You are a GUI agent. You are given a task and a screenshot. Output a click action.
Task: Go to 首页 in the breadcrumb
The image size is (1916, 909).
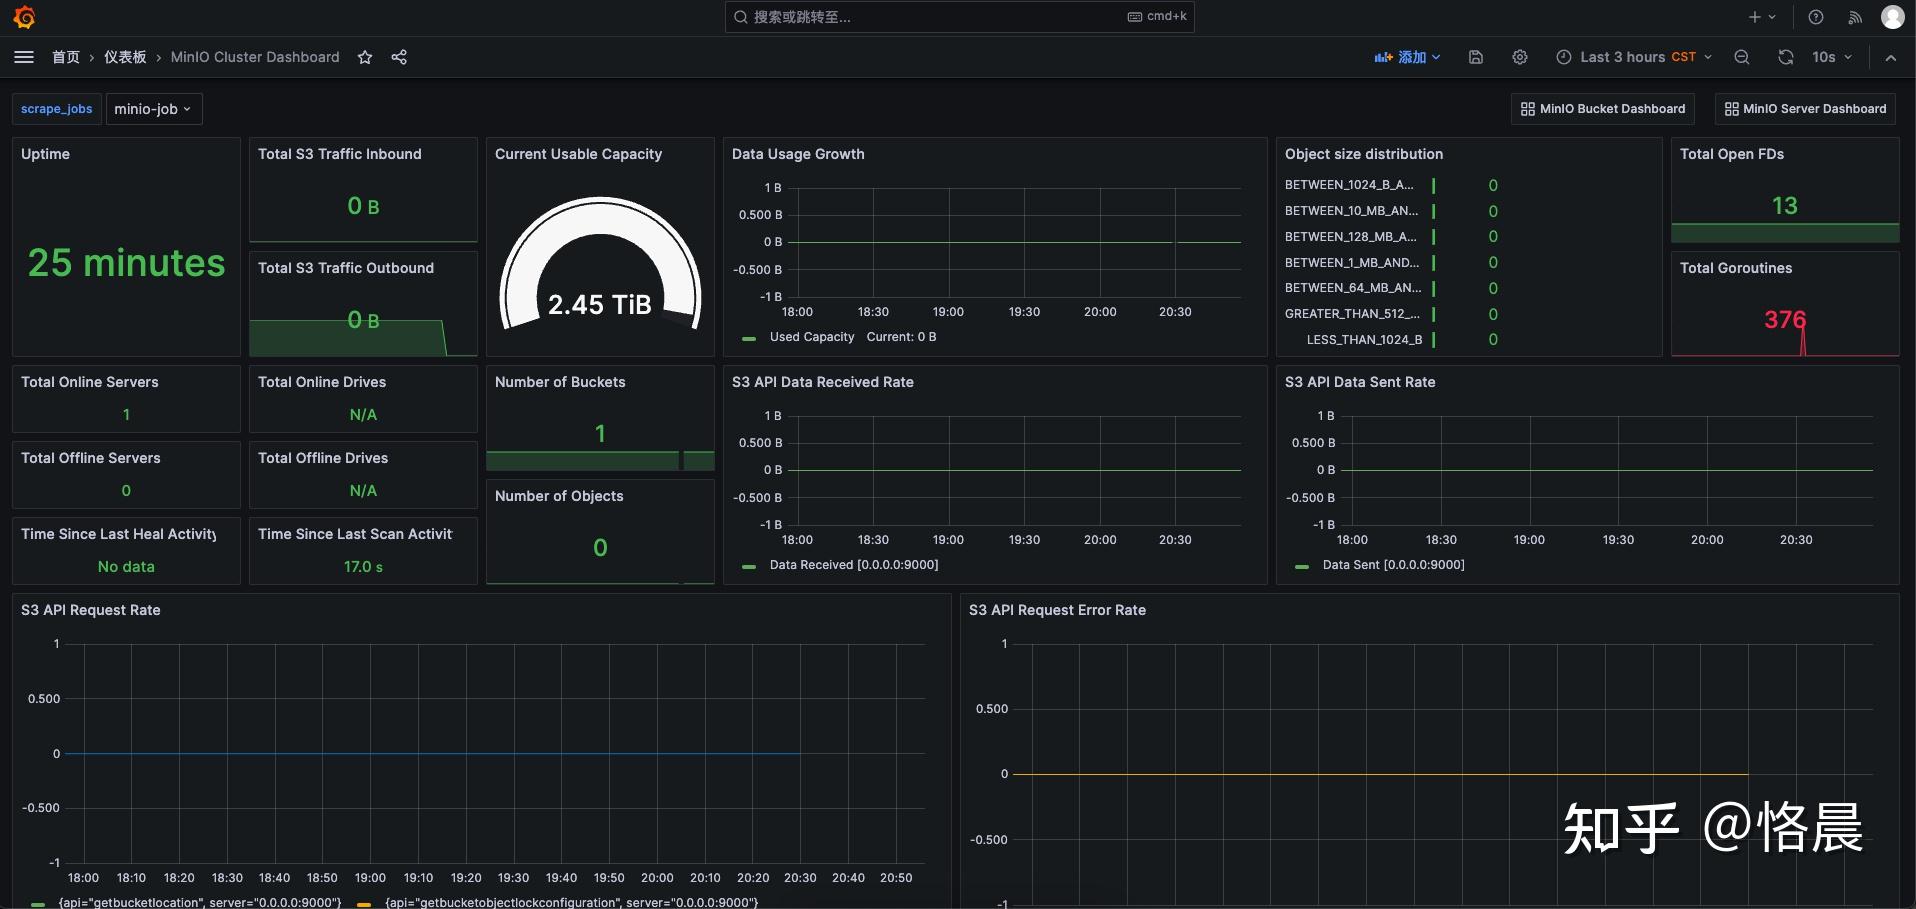coord(66,57)
